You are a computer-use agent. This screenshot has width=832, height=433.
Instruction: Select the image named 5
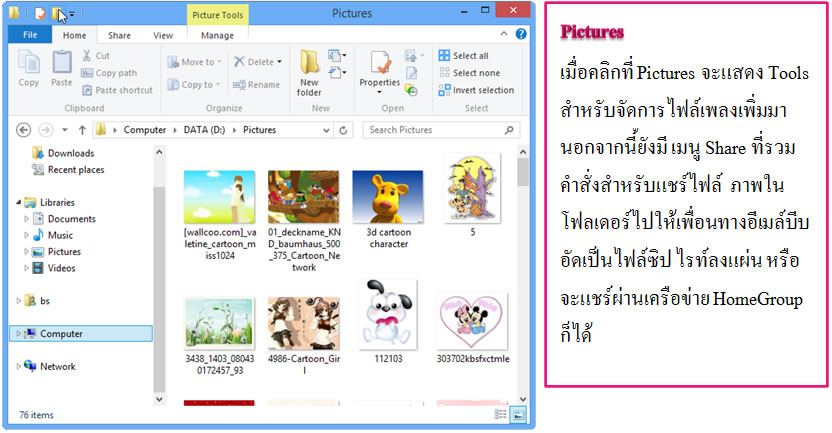(472, 187)
